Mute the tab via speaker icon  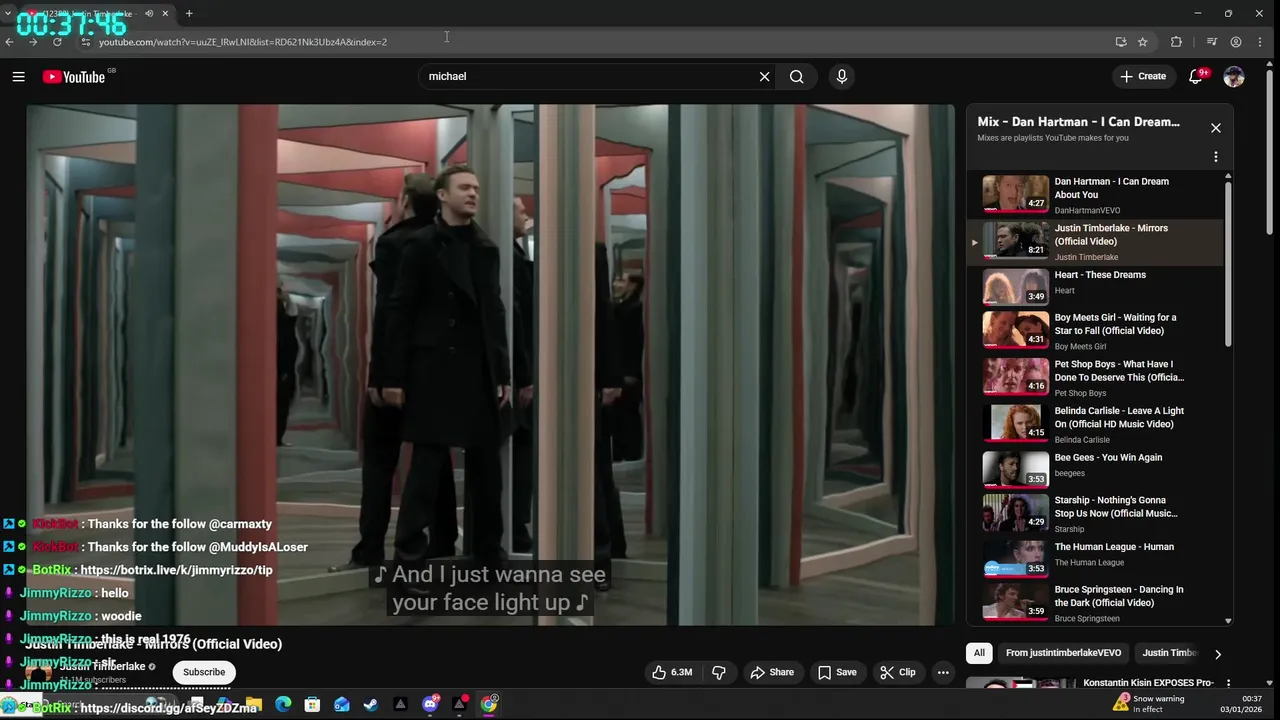[149, 13]
